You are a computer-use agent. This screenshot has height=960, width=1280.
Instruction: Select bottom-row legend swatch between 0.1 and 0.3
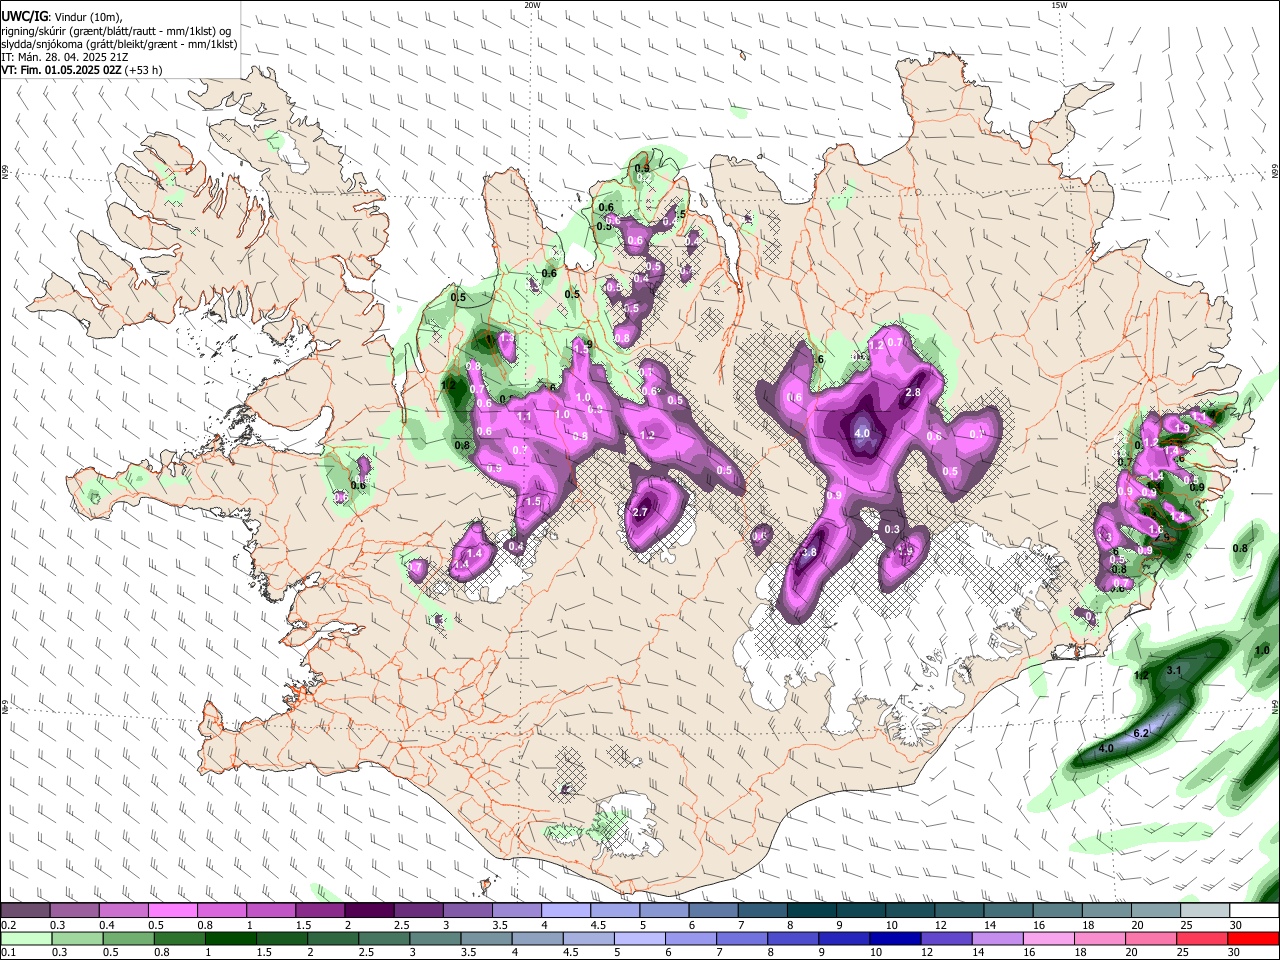26,938
